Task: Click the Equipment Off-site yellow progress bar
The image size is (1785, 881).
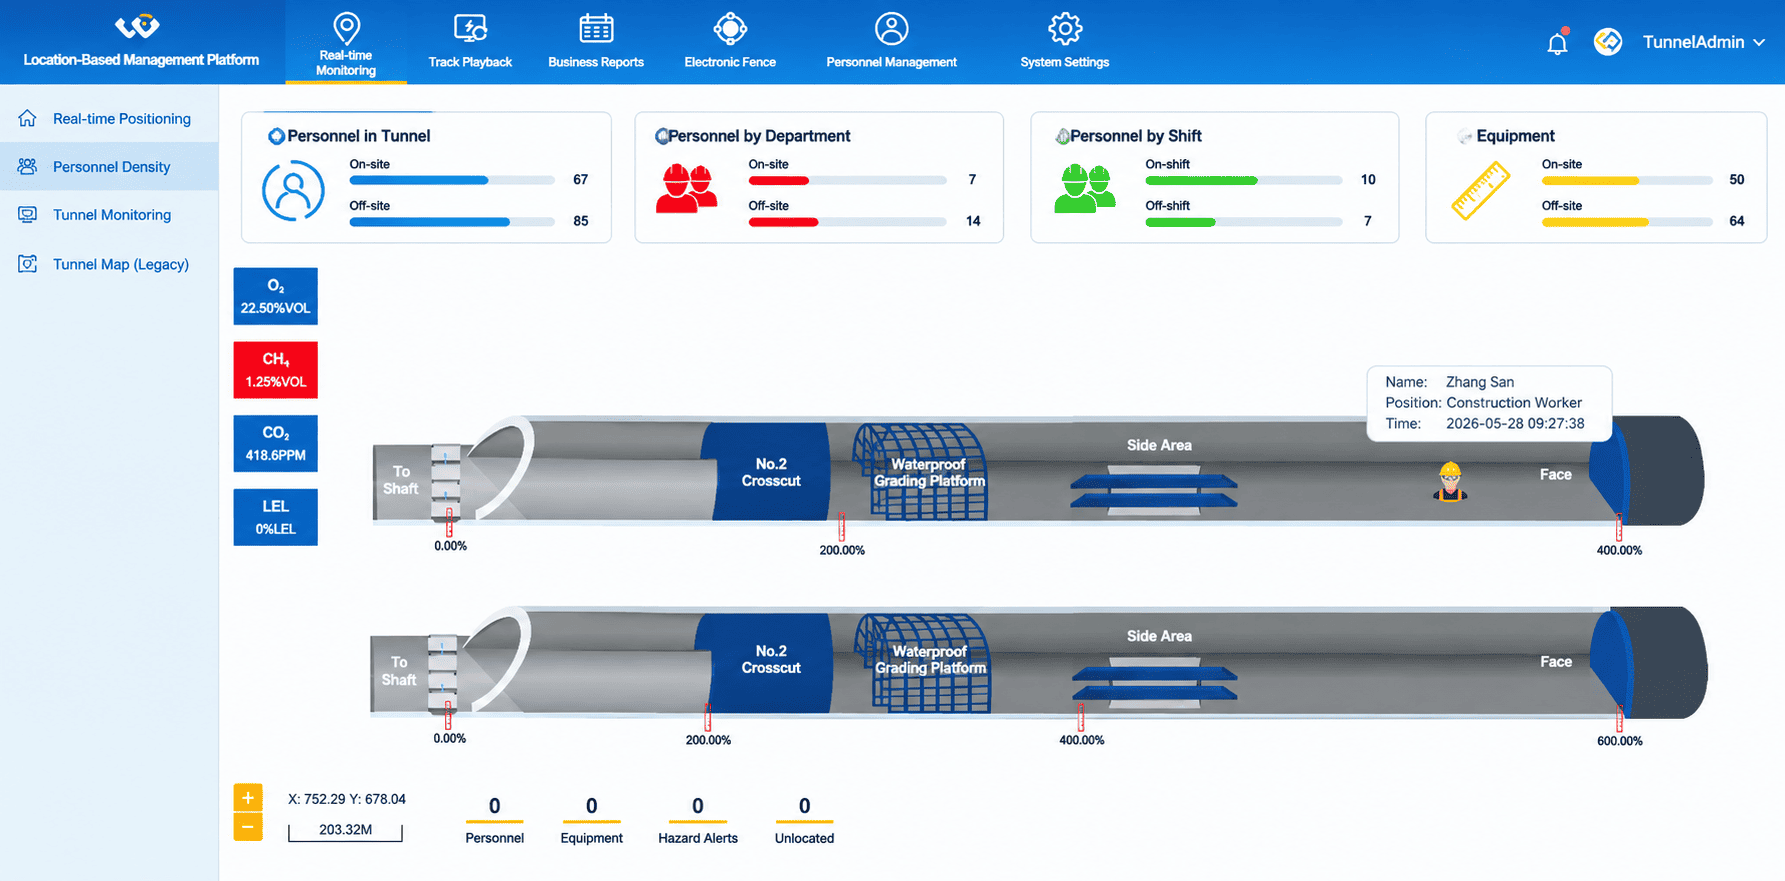Action: pos(1627,222)
